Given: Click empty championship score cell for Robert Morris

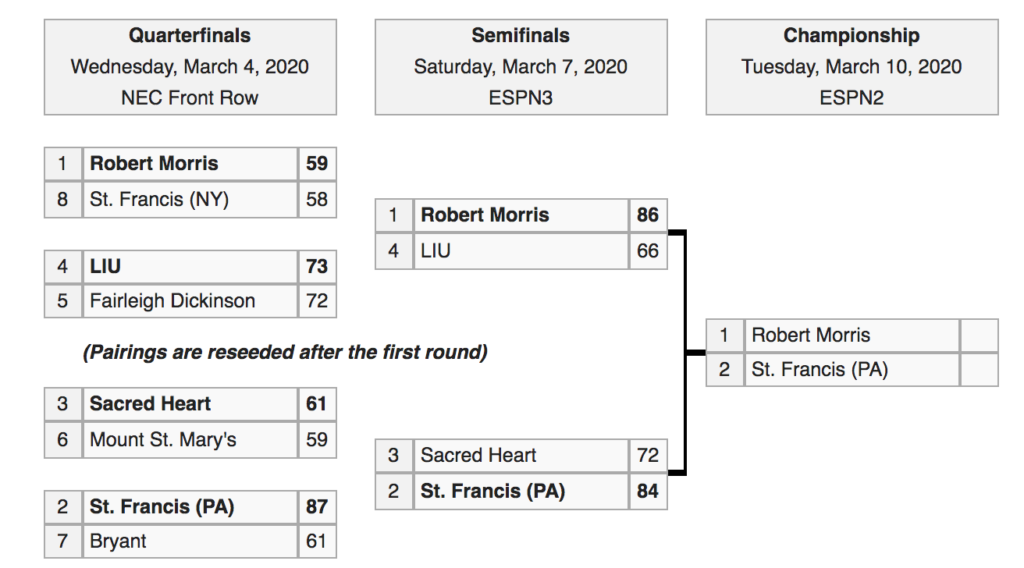Looking at the screenshot, I should [979, 335].
